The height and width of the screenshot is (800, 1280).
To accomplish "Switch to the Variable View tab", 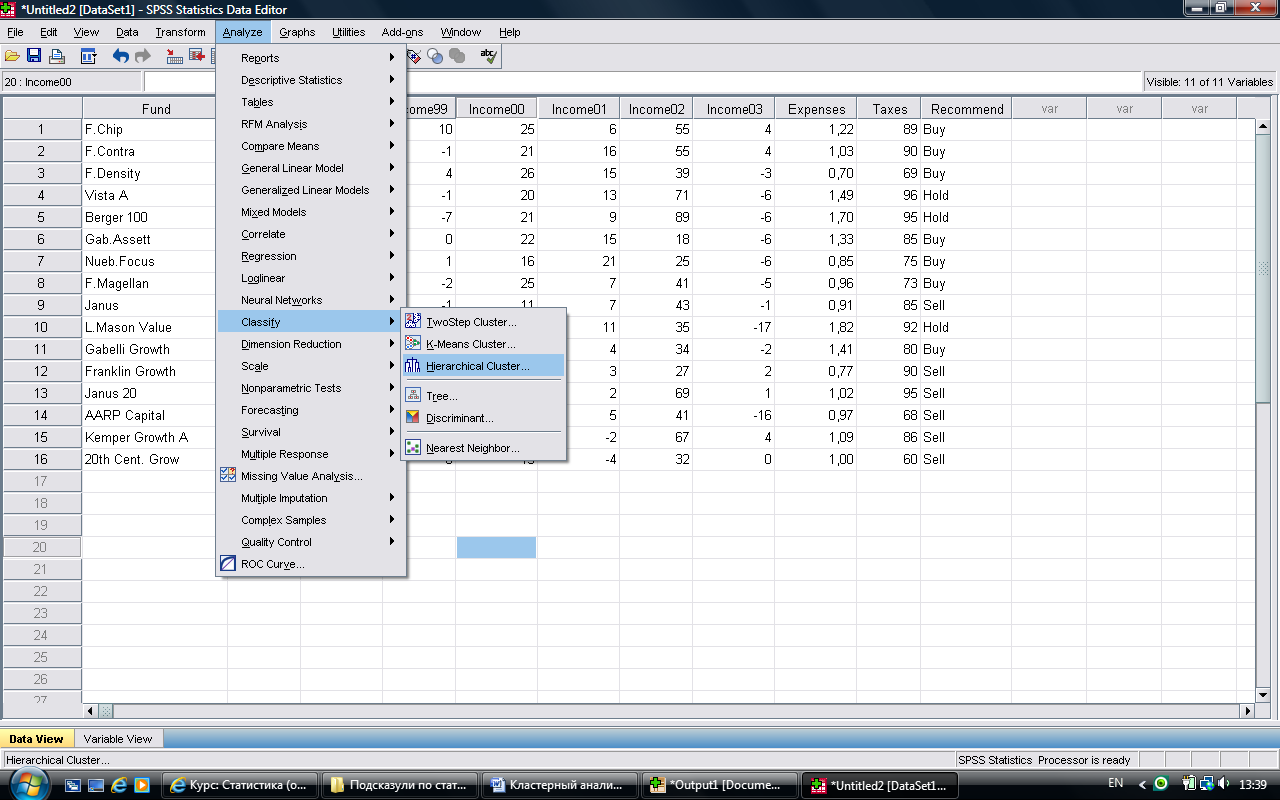I will point(118,739).
